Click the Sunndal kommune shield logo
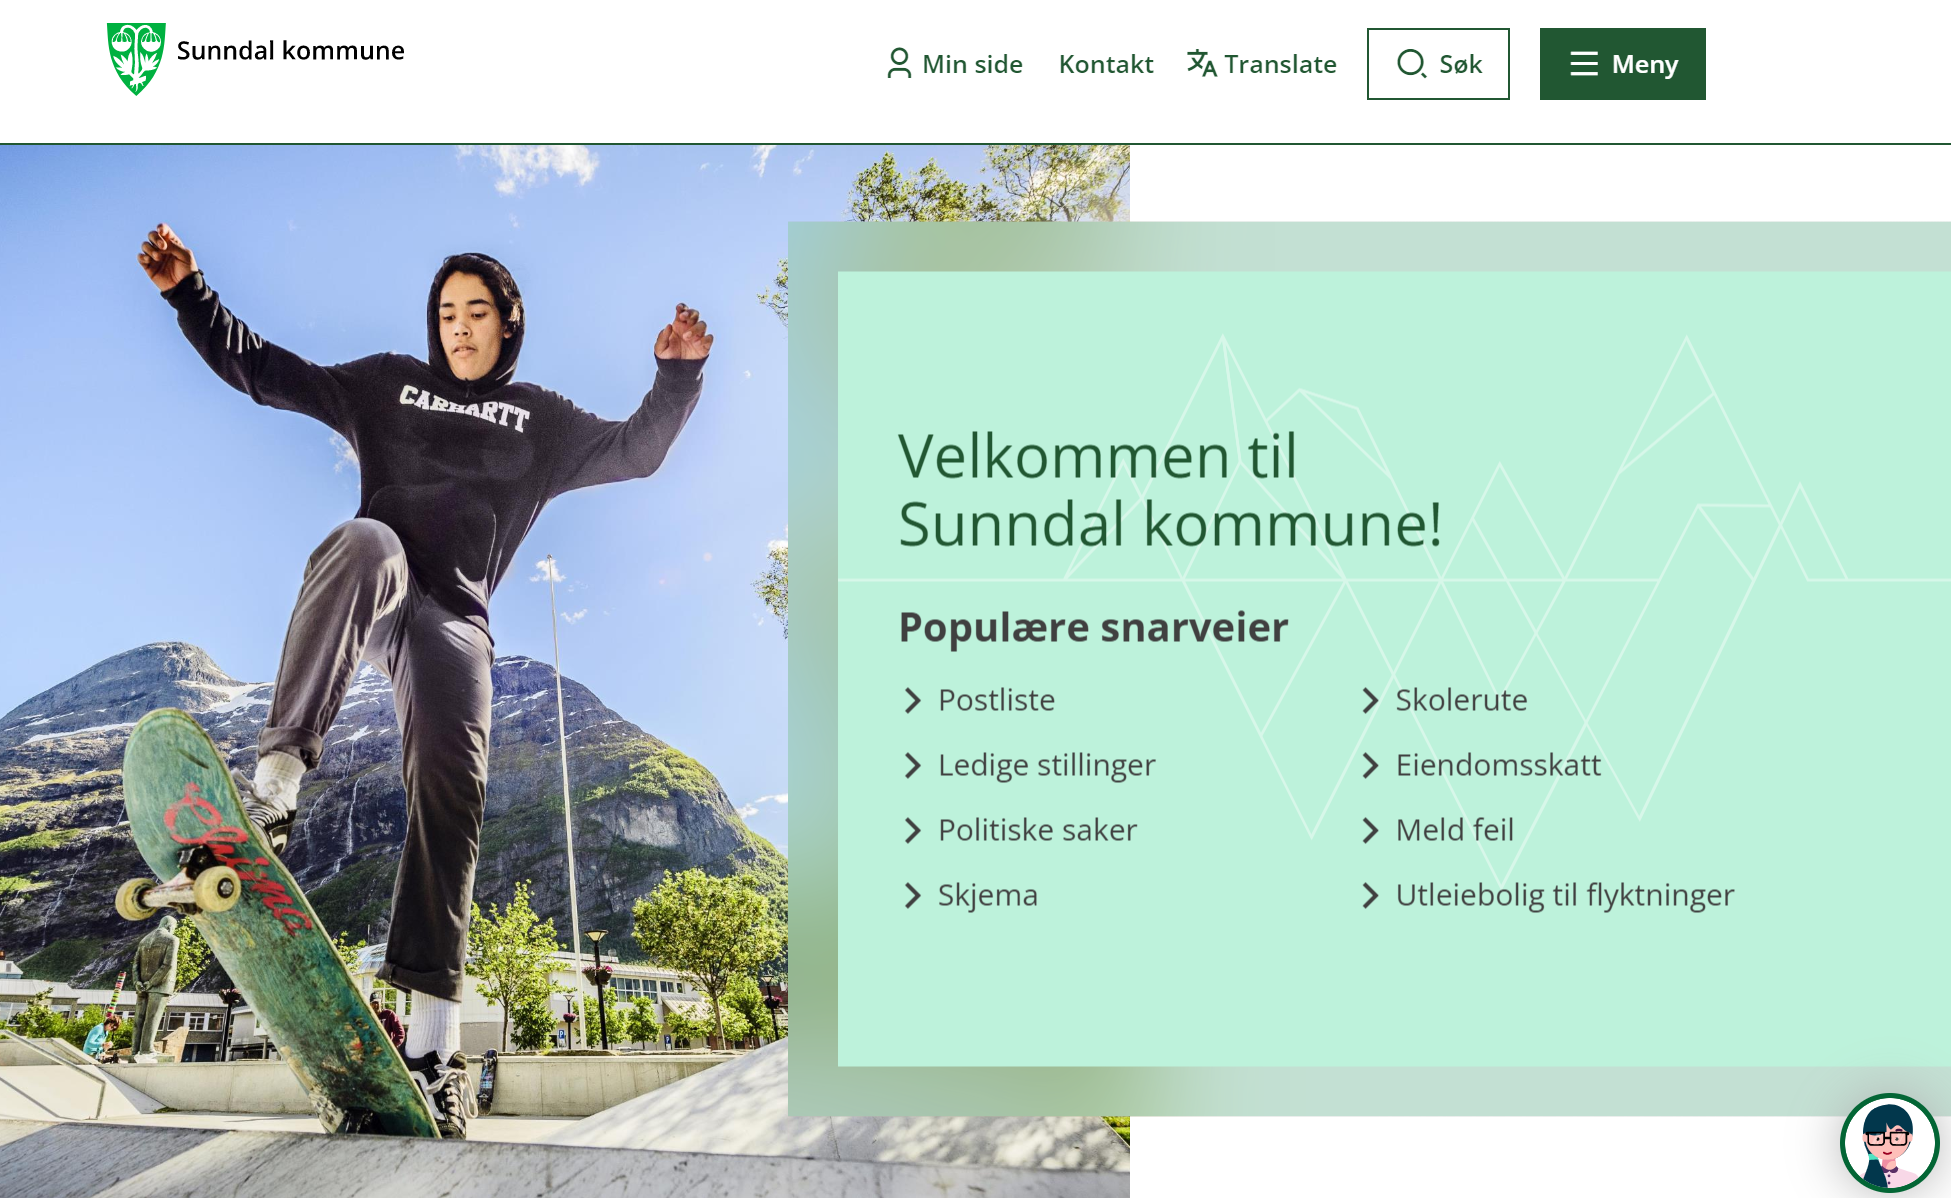Screen dimensions: 1951x1198 [x=136, y=59]
